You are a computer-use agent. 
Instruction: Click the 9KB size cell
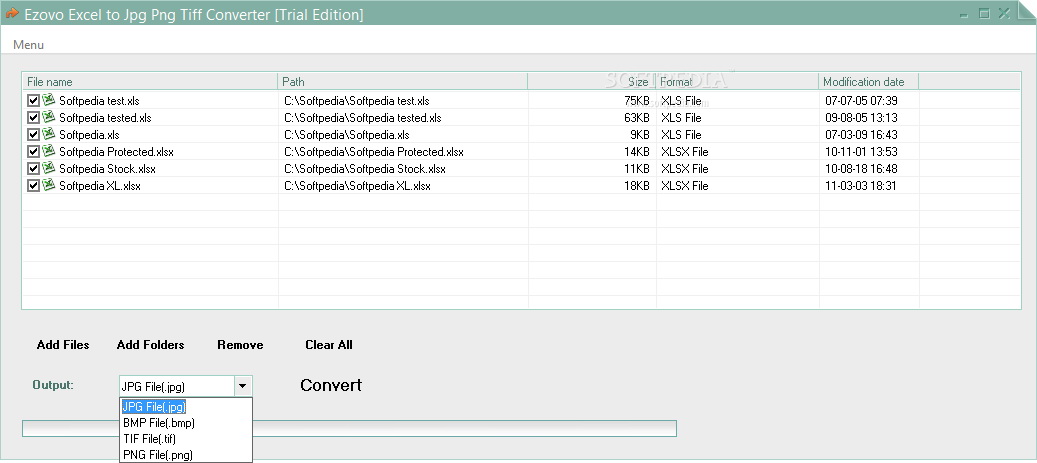pos(640,136)
